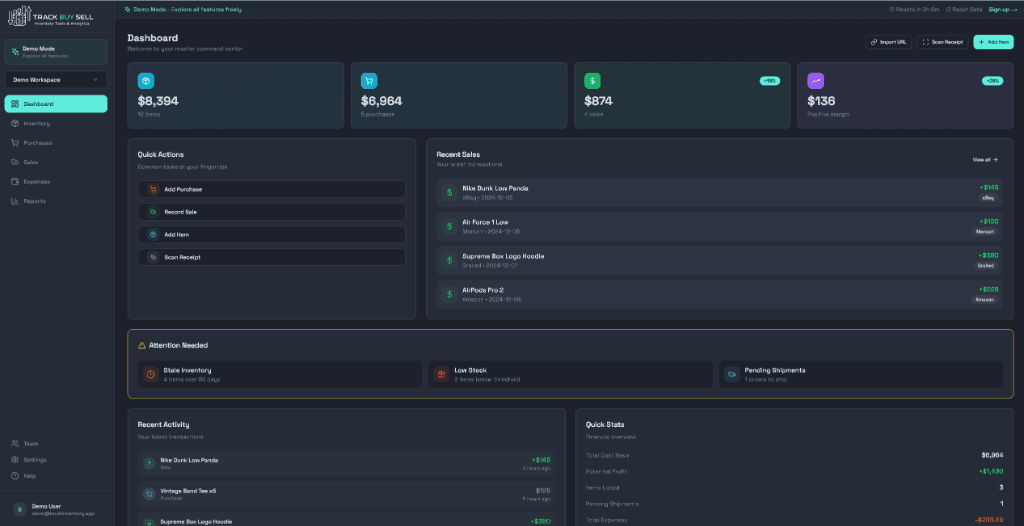Click the inventory value cube icon on $8,394 card
This screenshot has height=526, width=1024.
tap(146, 81)
